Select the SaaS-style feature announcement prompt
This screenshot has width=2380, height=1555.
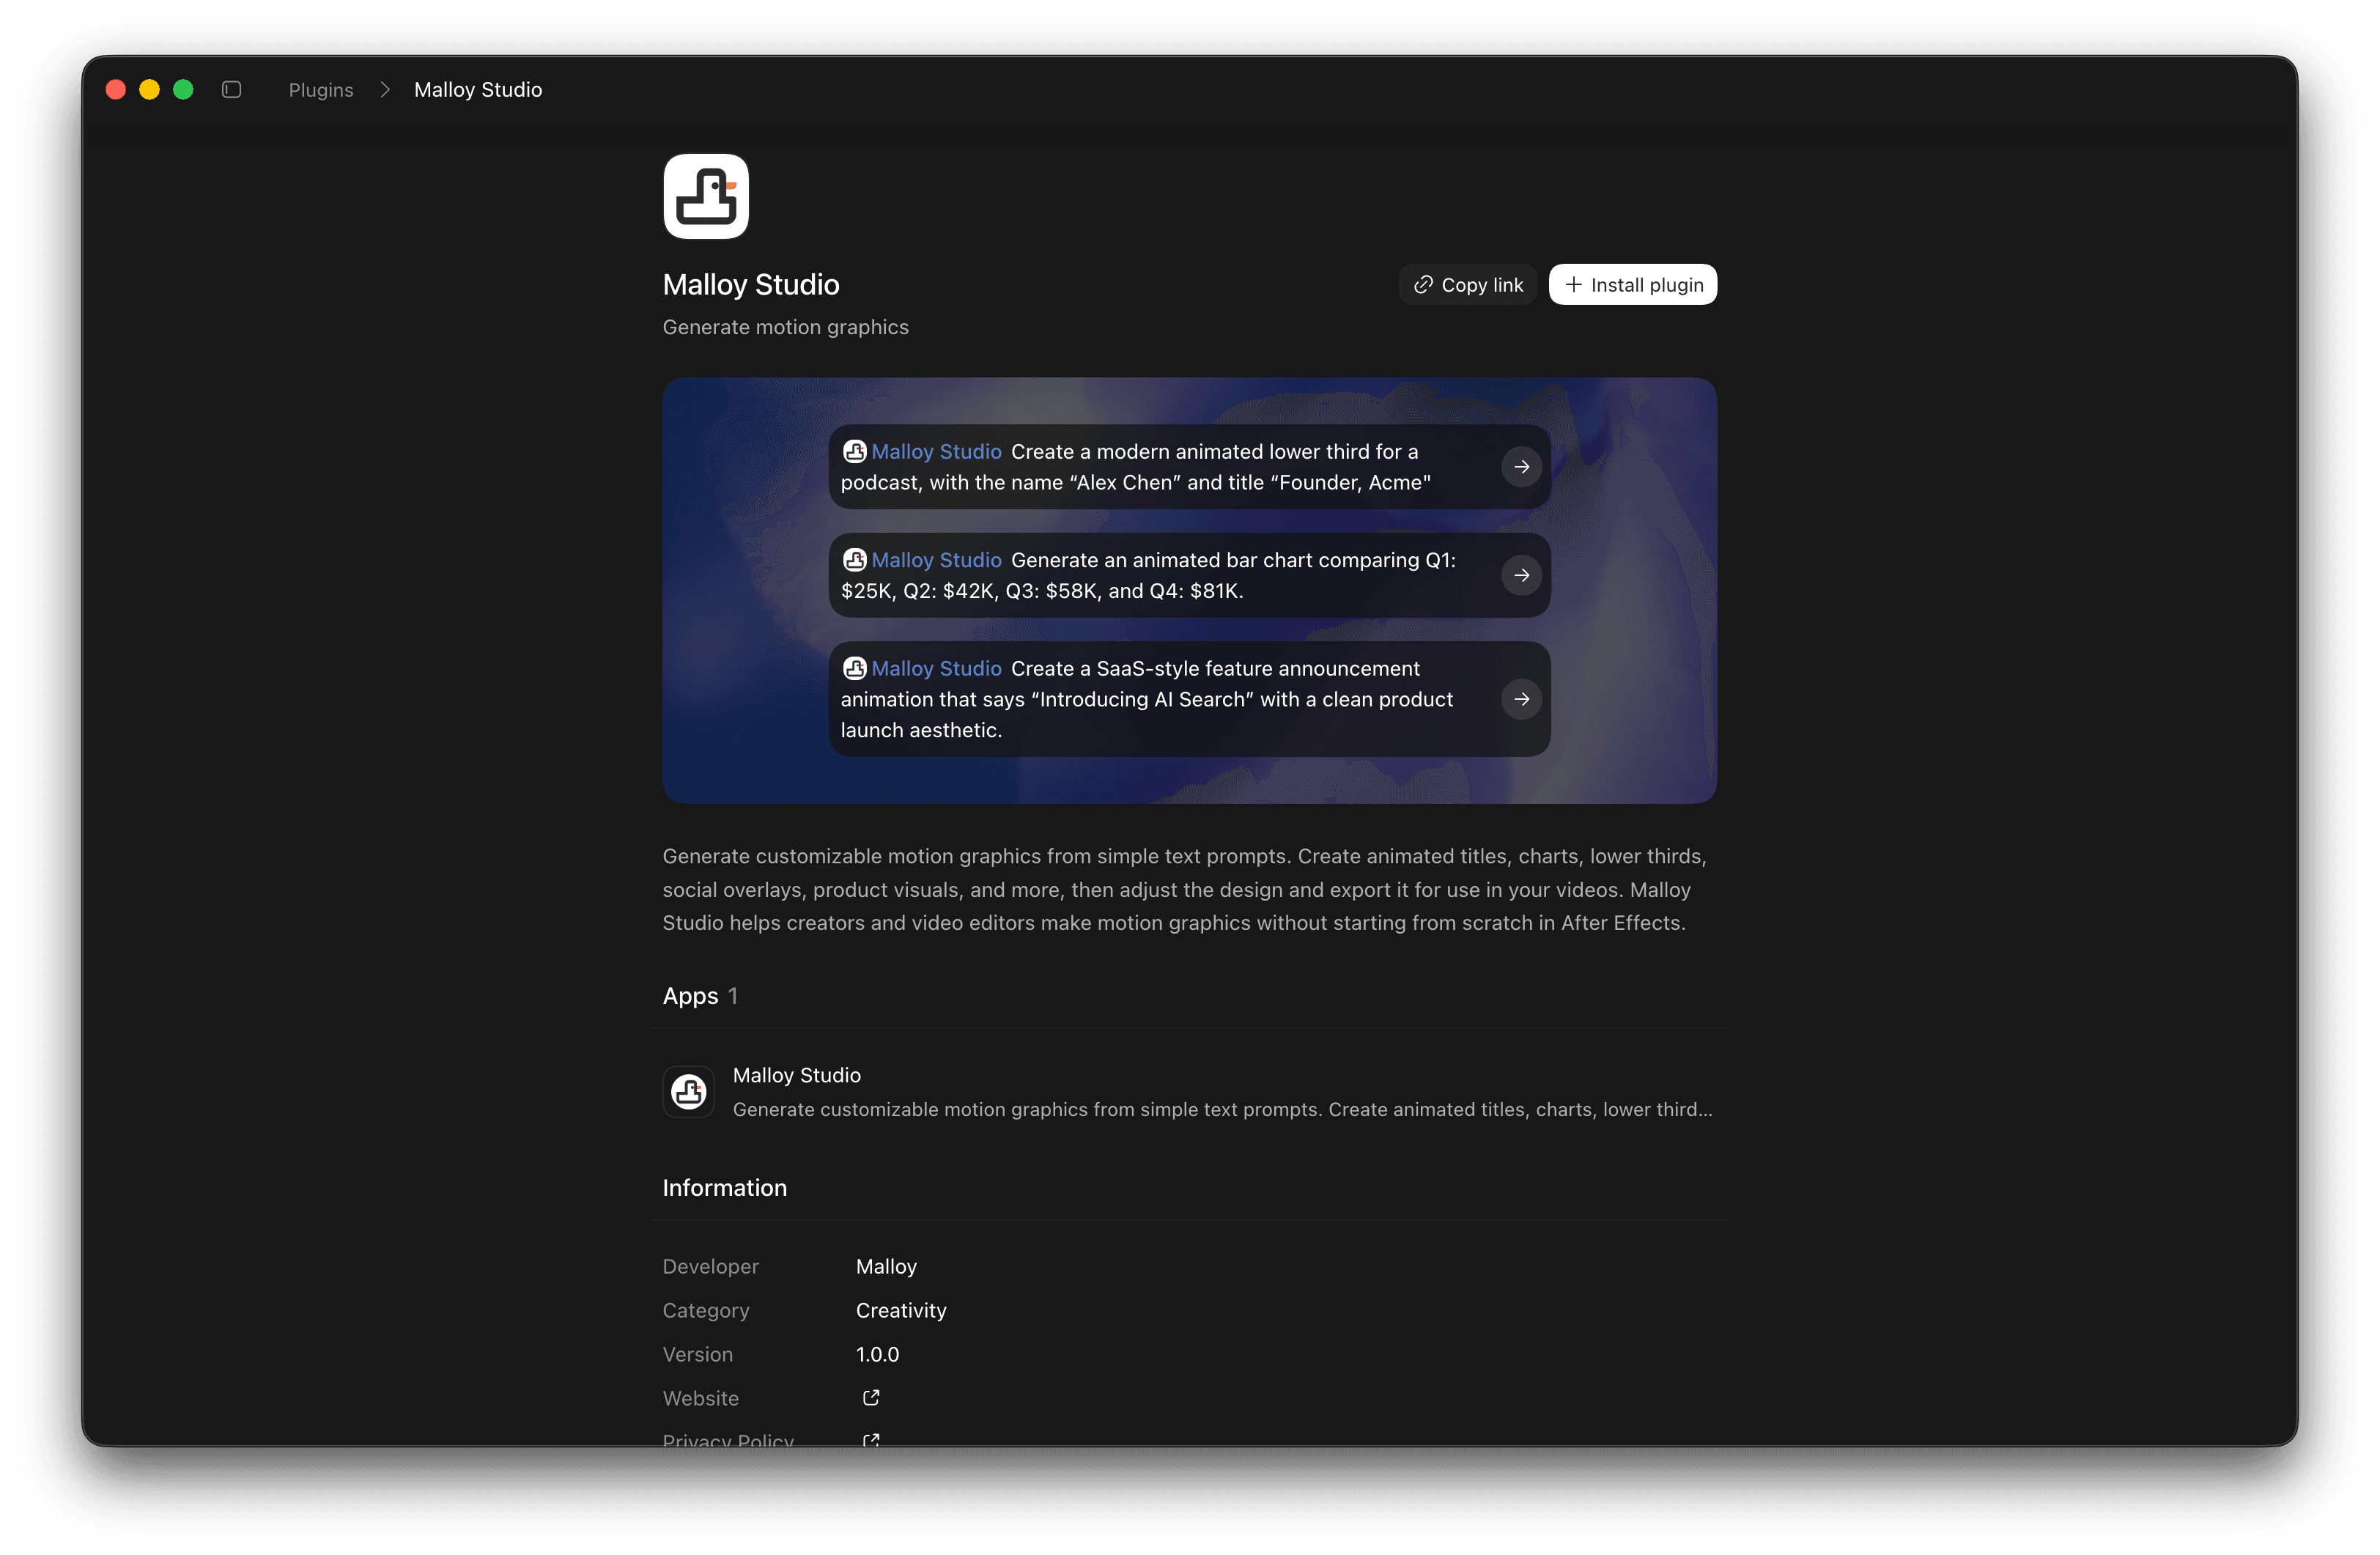1189,699
